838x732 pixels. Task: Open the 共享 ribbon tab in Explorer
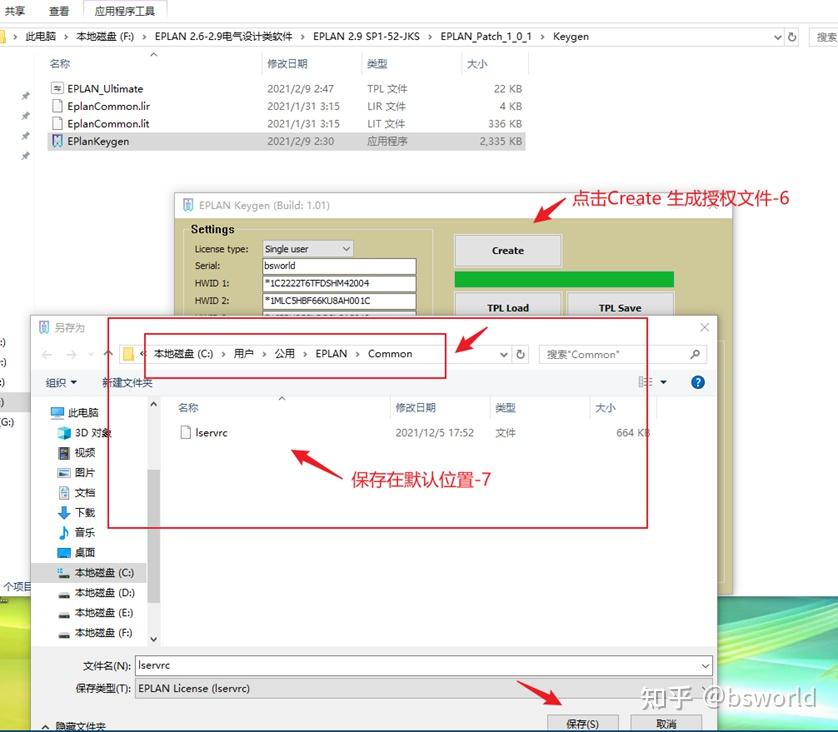point(15,11)
